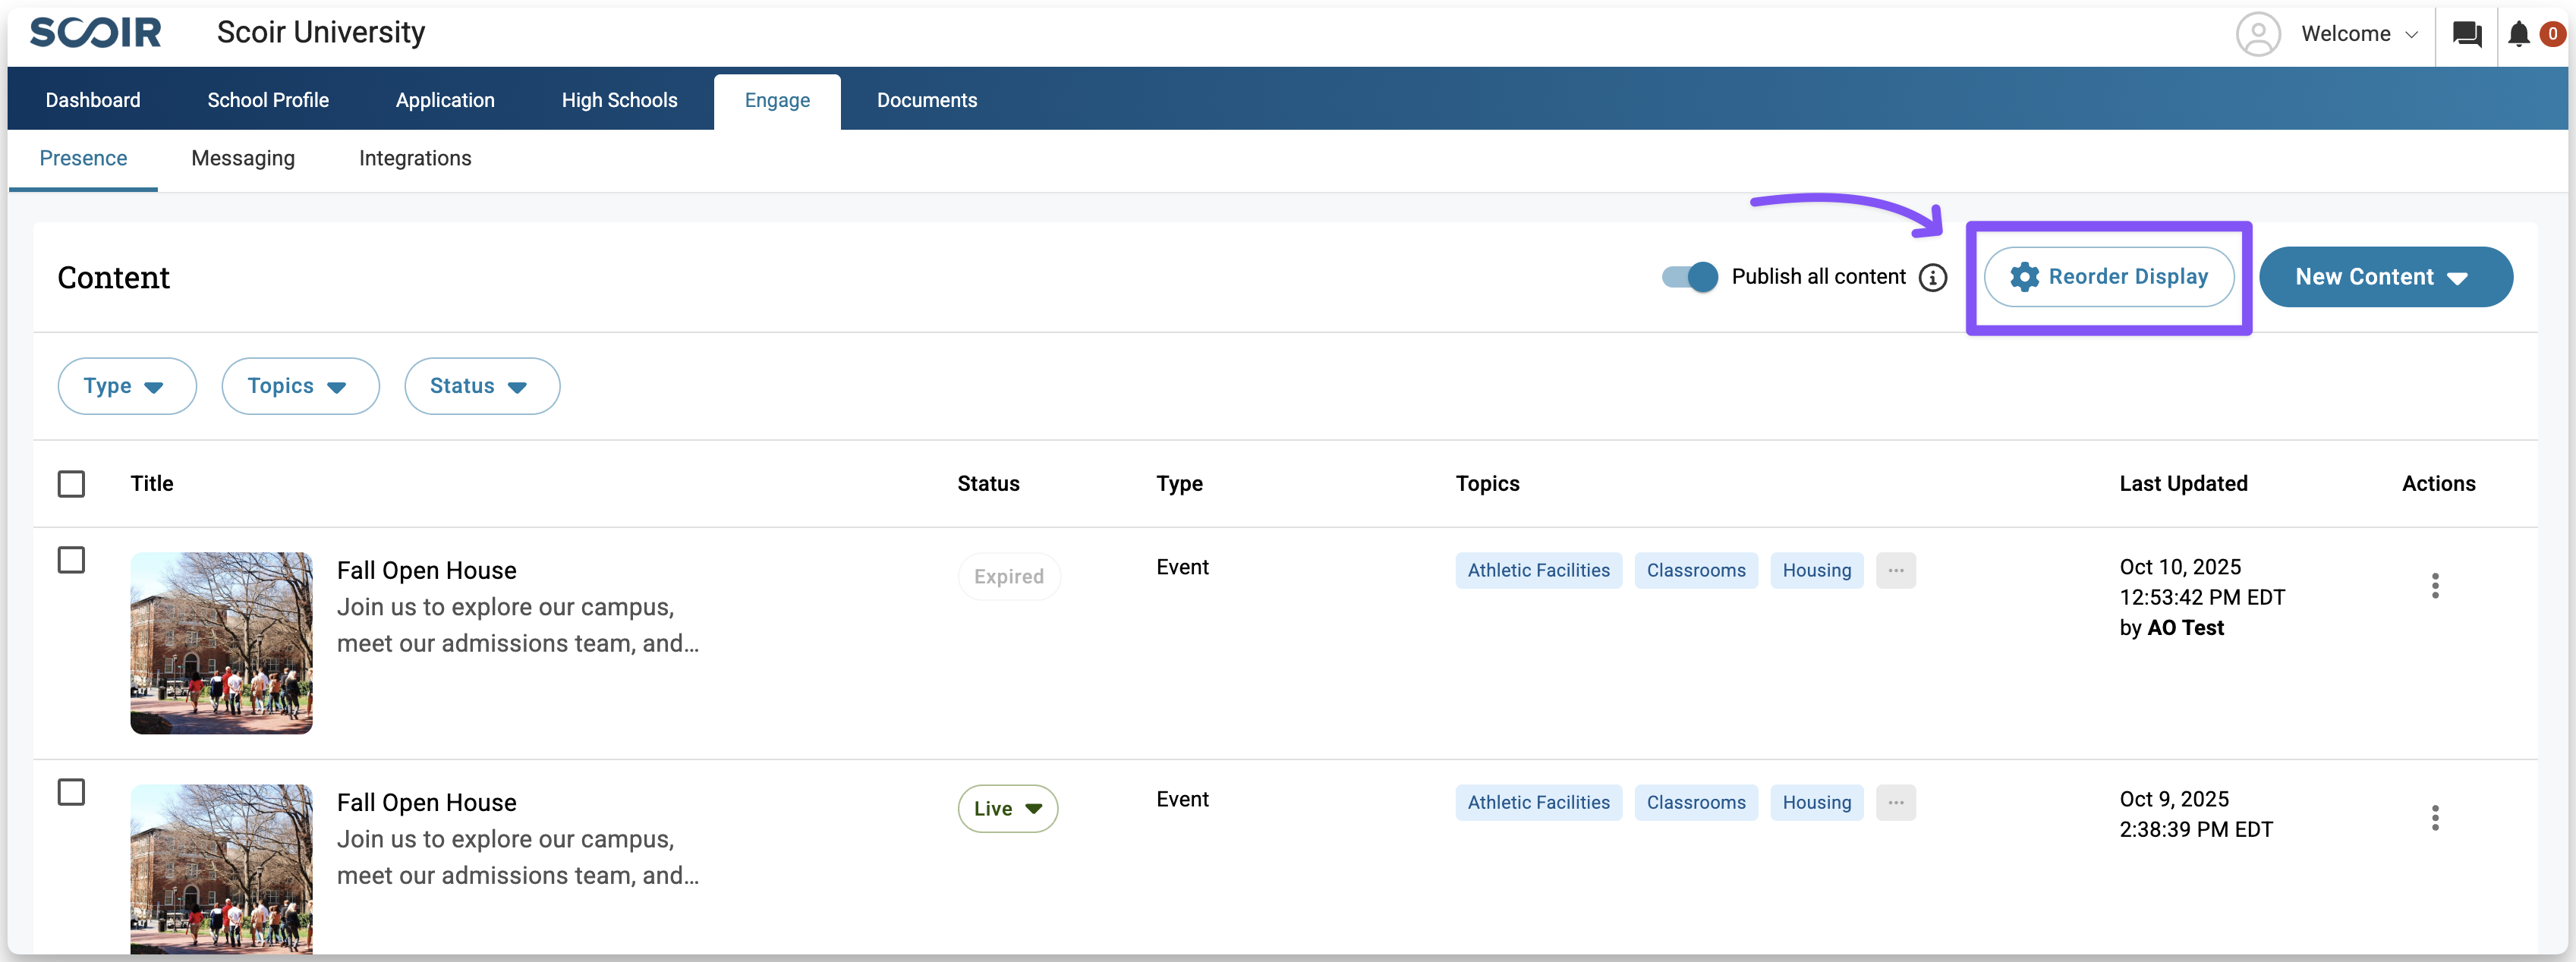Open the notifications bell icon
Screen dimensions: 2576x962
point(2518,34)
